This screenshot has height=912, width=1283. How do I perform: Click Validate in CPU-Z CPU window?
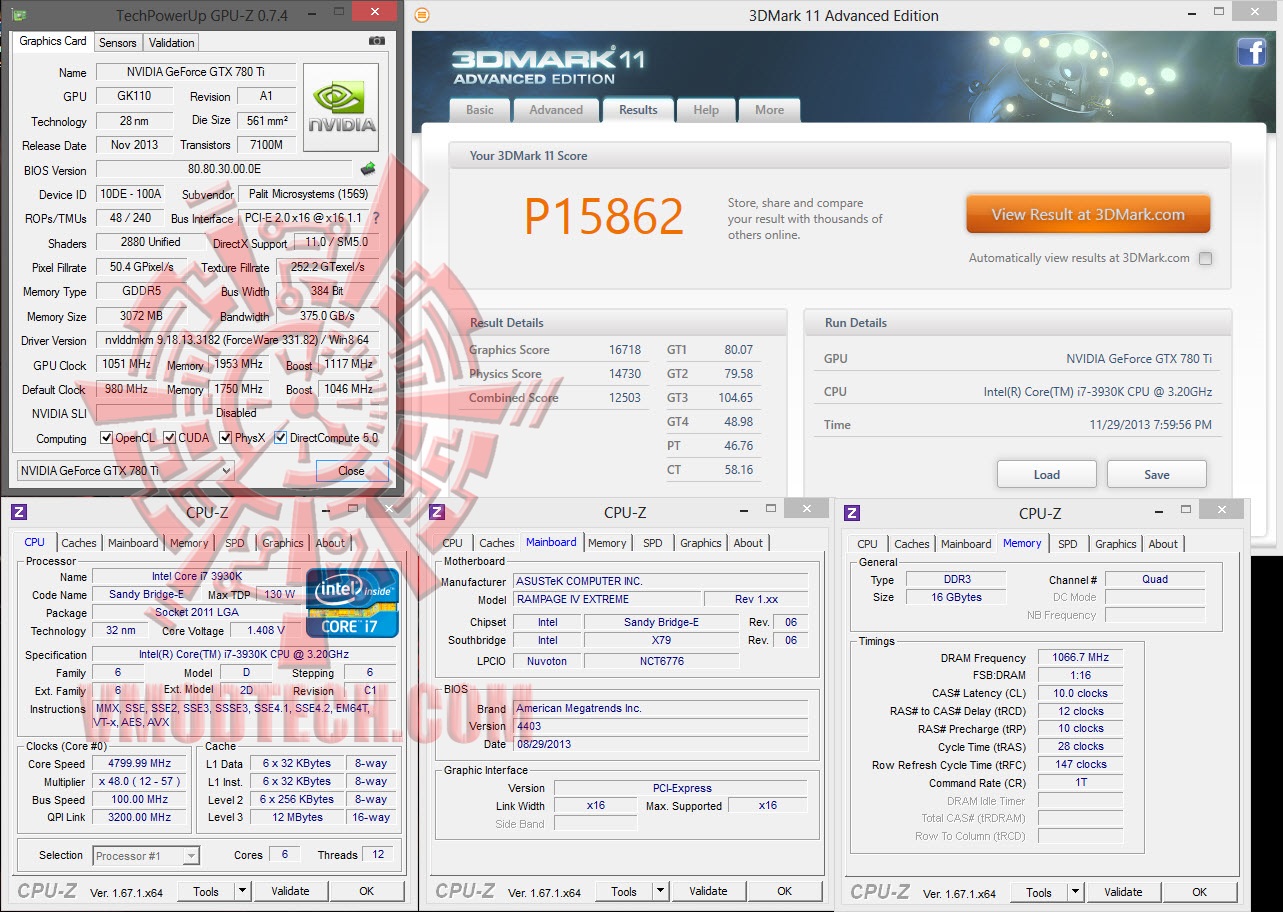click(290, 891)
